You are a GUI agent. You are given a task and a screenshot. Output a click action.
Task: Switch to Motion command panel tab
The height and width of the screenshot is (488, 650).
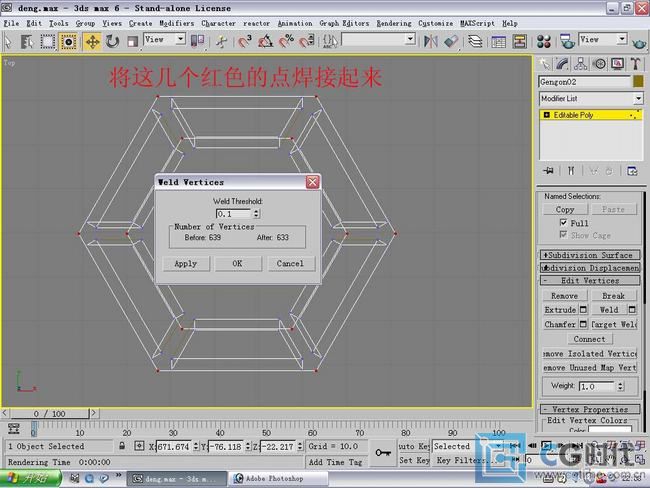[599, 64]
